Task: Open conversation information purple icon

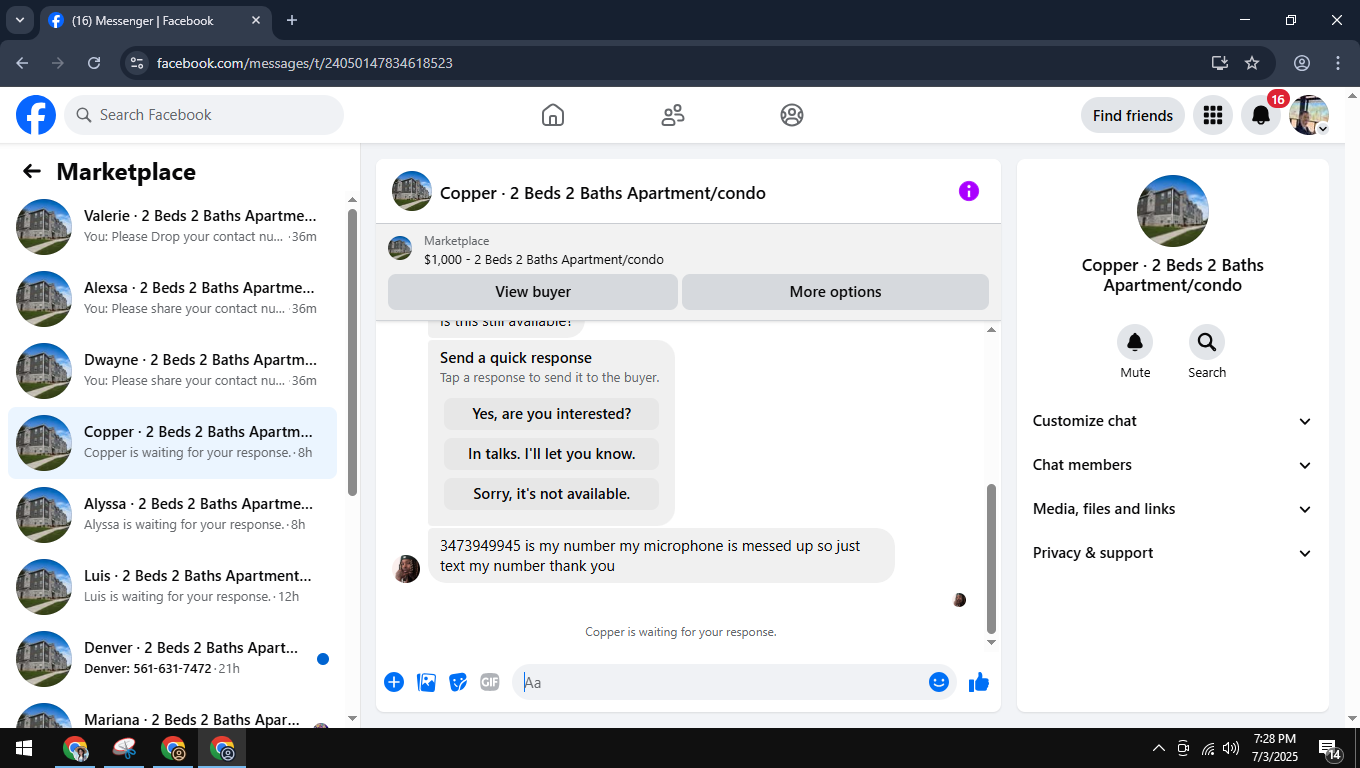Action: pos(969,191)
